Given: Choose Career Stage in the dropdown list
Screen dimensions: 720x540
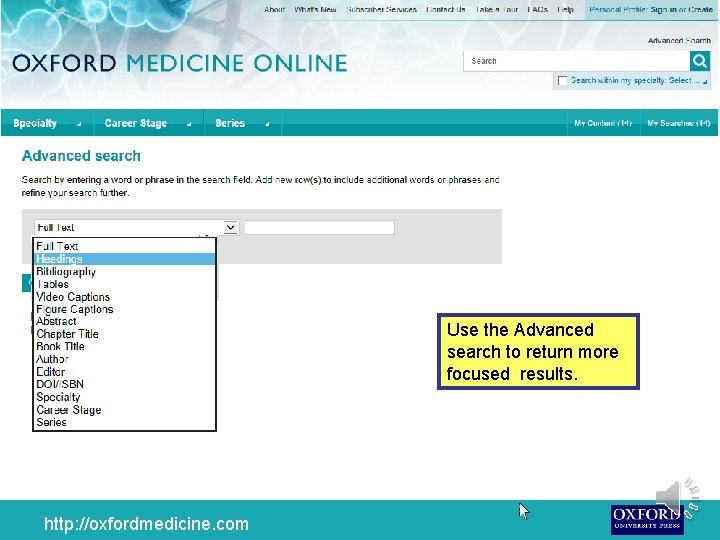Looking at the screenshot, I should click(124, 410).
